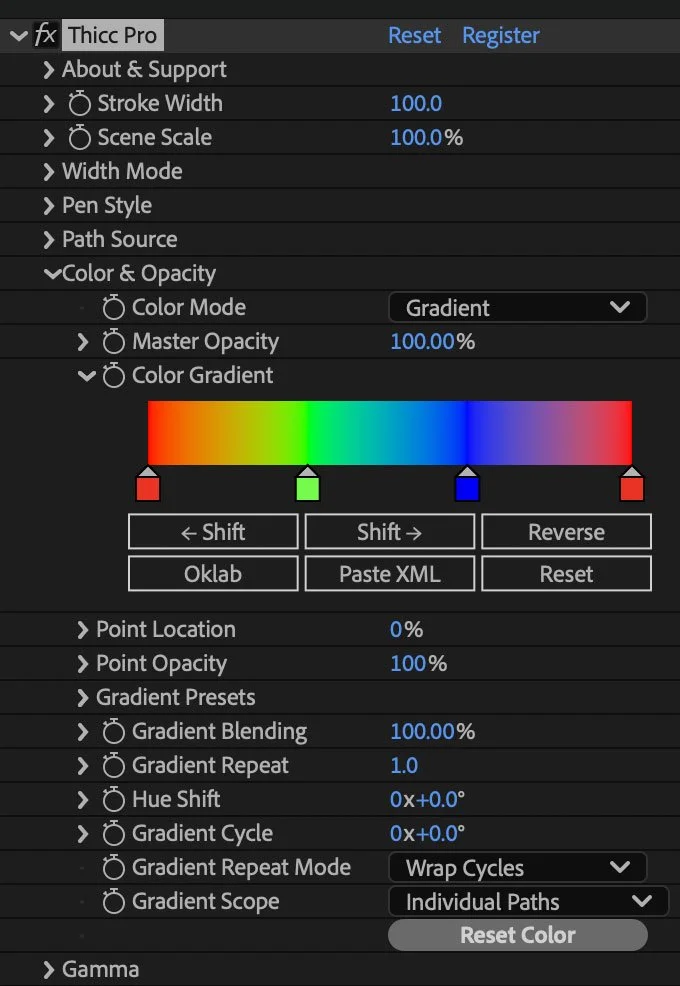Select the Thicc Pro effect name
This screenshot has width=680, height=986.
click(113, 35)
